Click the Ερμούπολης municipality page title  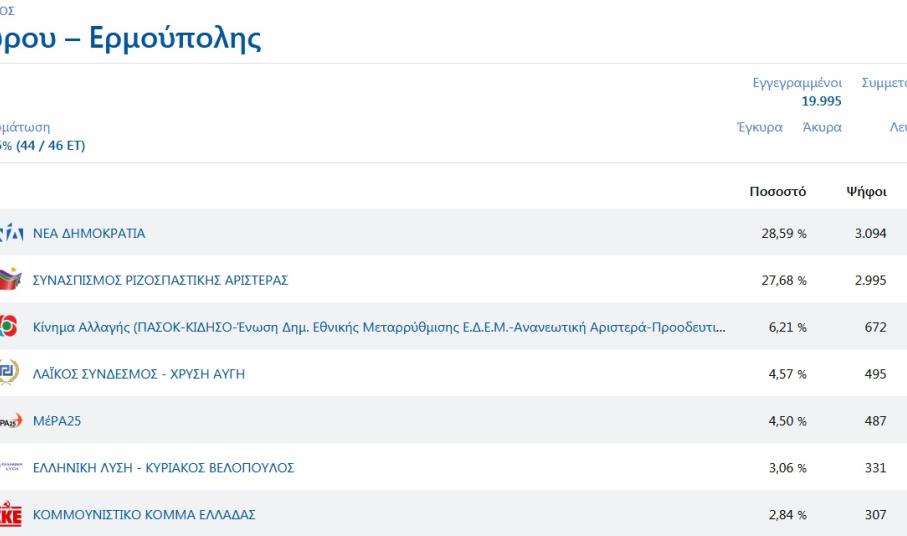[130, 38]
